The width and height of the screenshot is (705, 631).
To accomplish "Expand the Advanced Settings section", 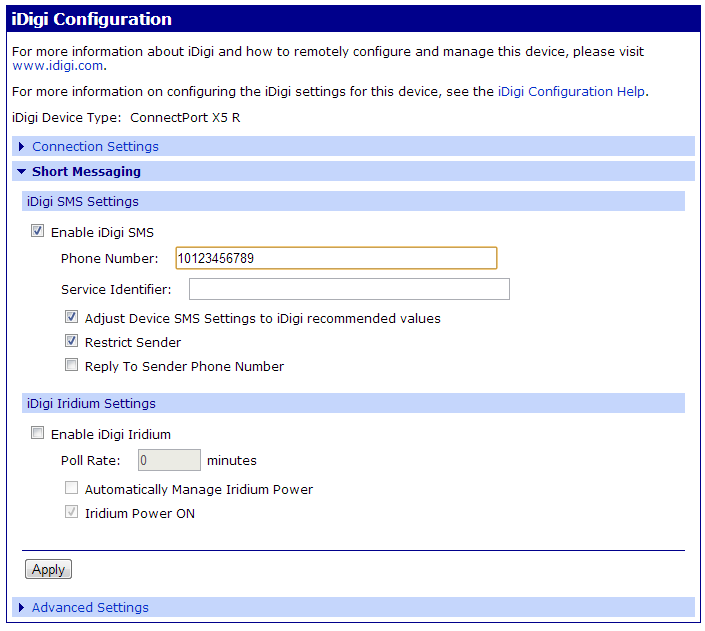I will click(x=90, y=608).
